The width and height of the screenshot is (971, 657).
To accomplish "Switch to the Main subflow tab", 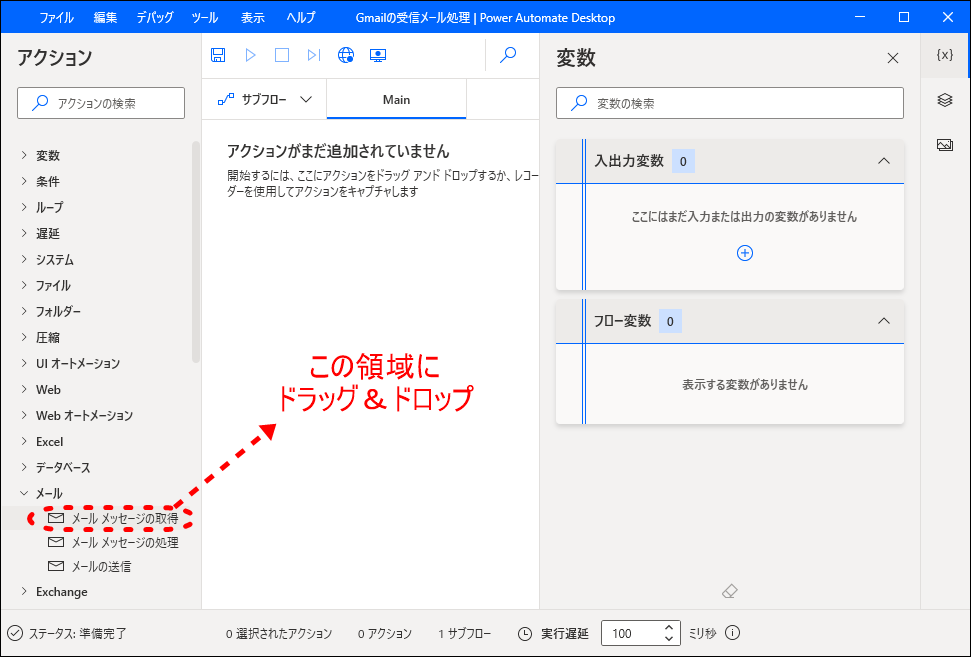I will point(396,100).
